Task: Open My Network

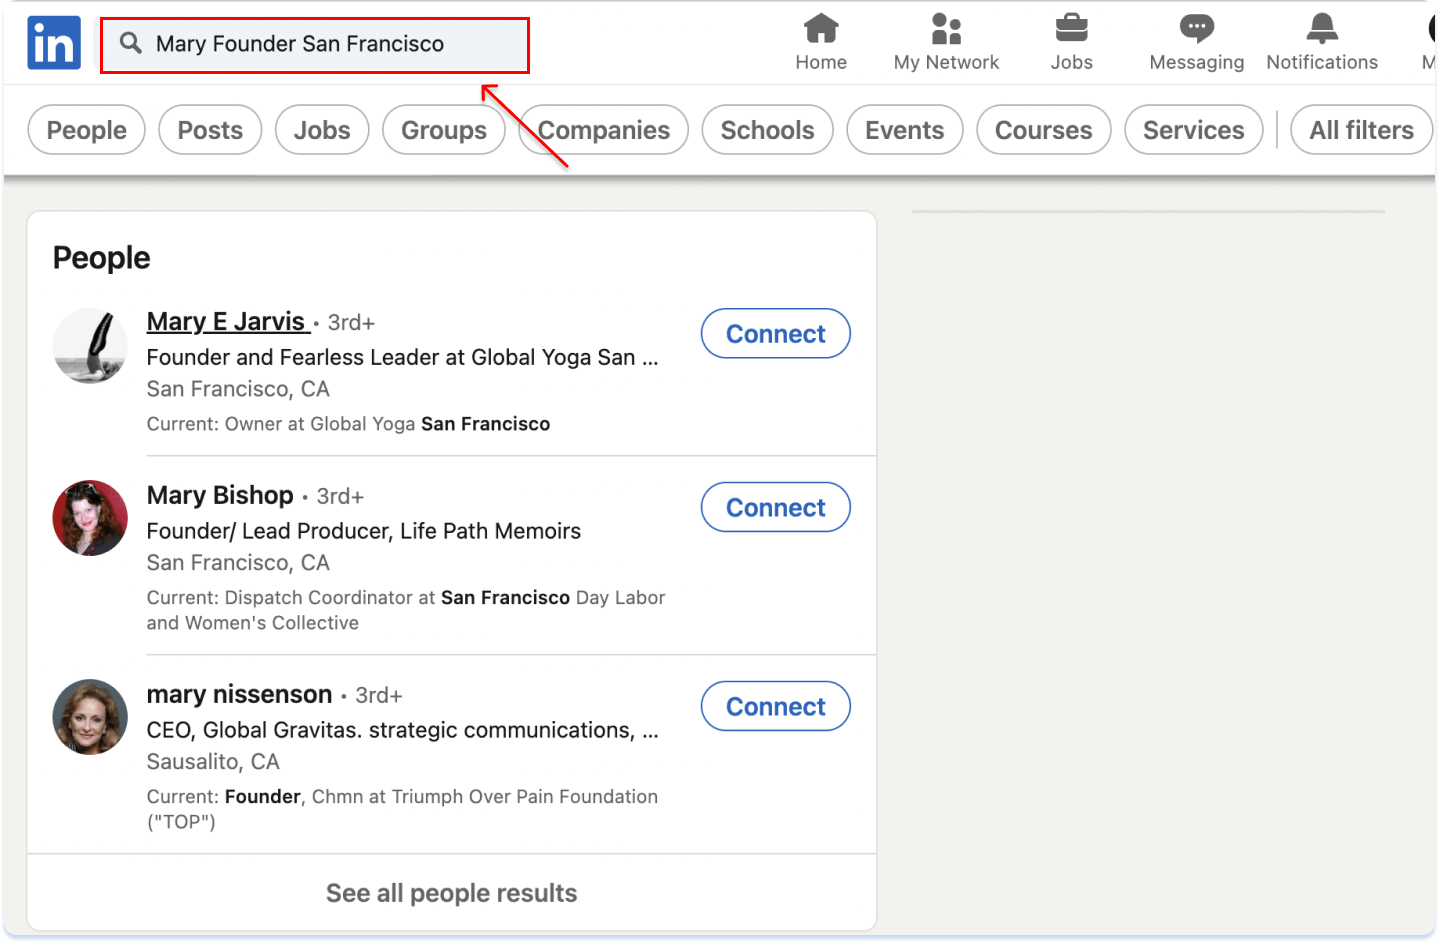Action: [945, 40]
